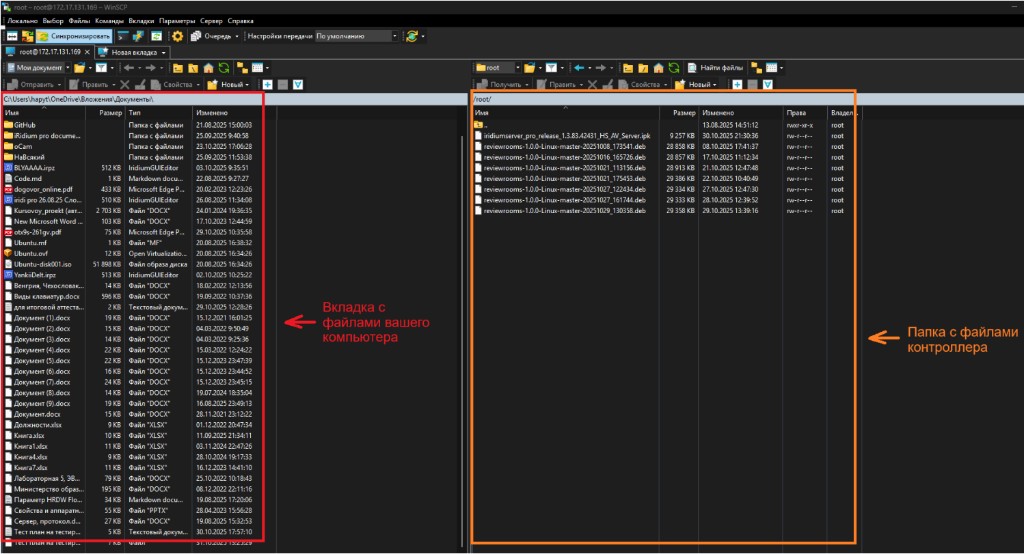Open the По умолчанию transfer settings dropdown

[356, 37]
